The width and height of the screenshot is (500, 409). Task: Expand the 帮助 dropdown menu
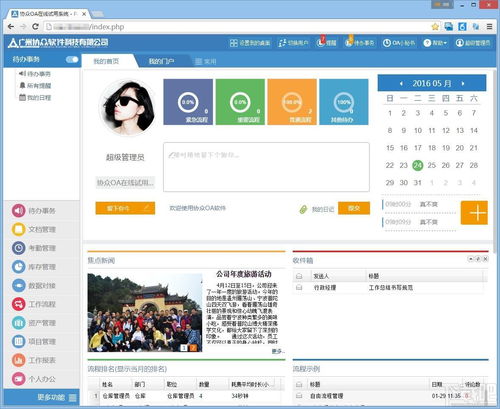(x=435, y=43)
